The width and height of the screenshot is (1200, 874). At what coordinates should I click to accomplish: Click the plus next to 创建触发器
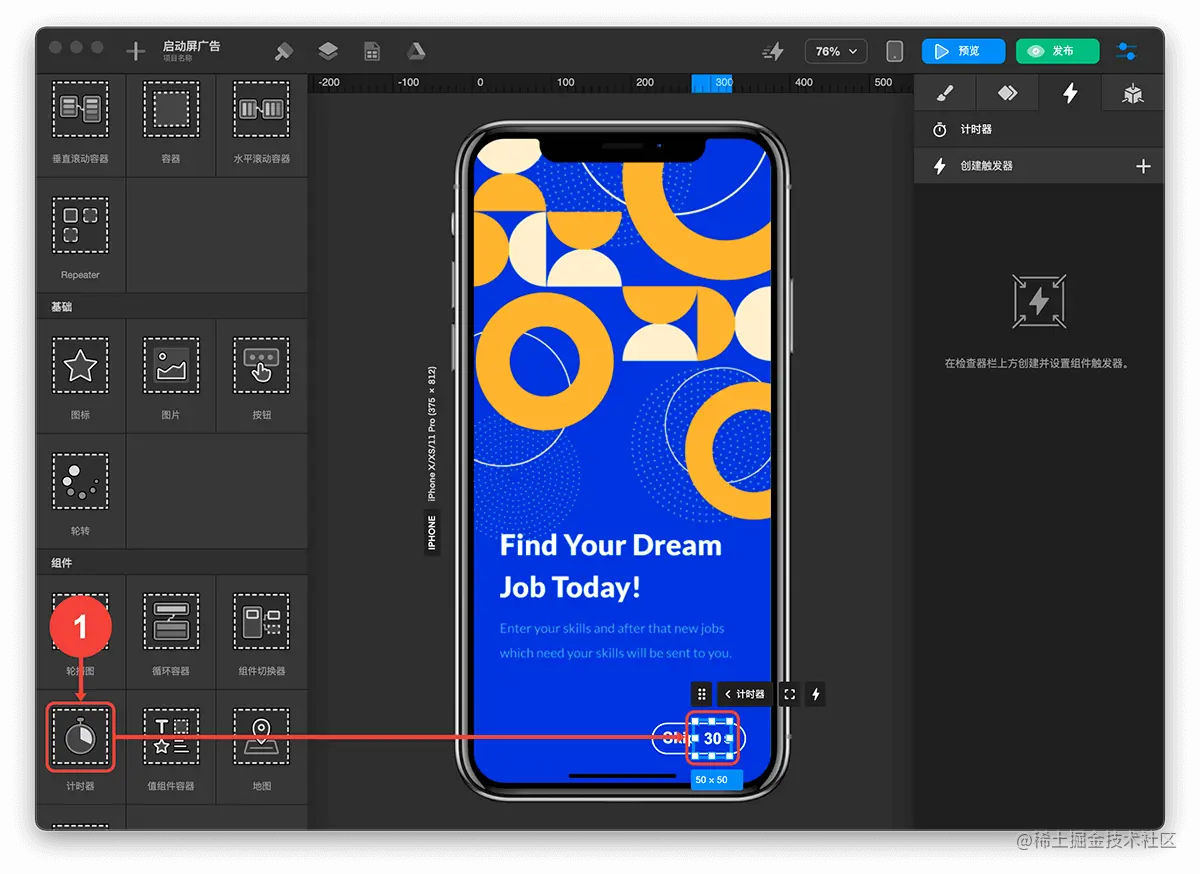pyautogui.click(x=1144, y=166)
